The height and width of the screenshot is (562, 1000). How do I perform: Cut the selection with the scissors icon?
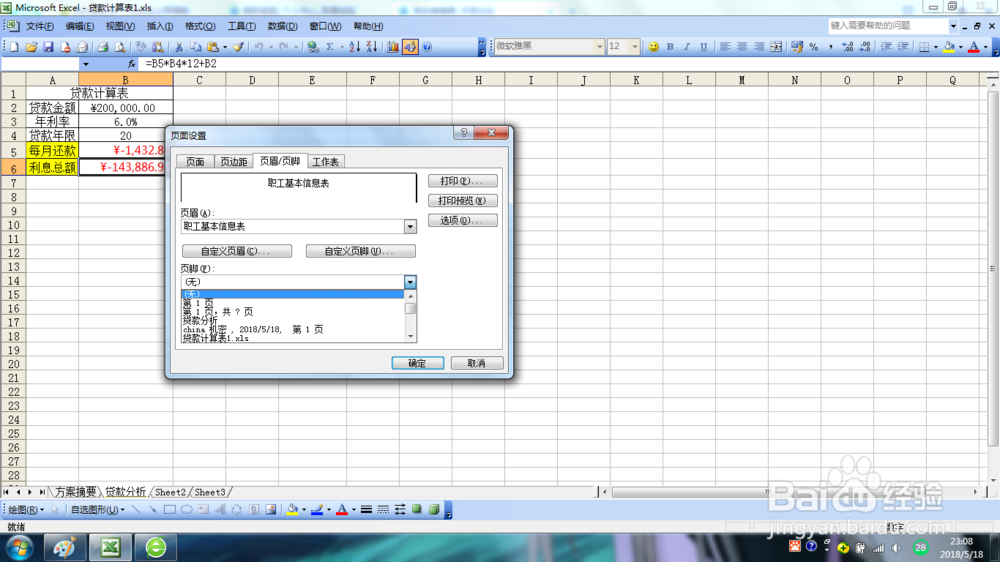(179, 47)
